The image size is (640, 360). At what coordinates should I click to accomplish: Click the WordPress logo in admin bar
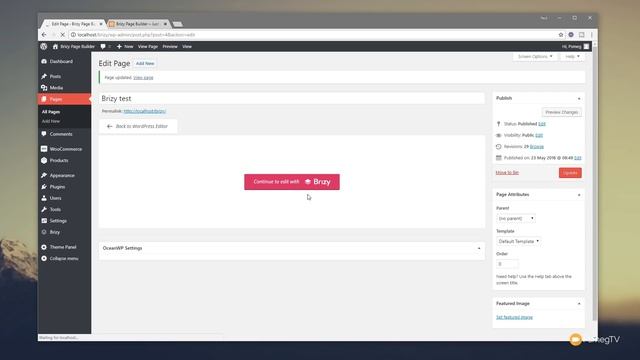pos(44,47)
